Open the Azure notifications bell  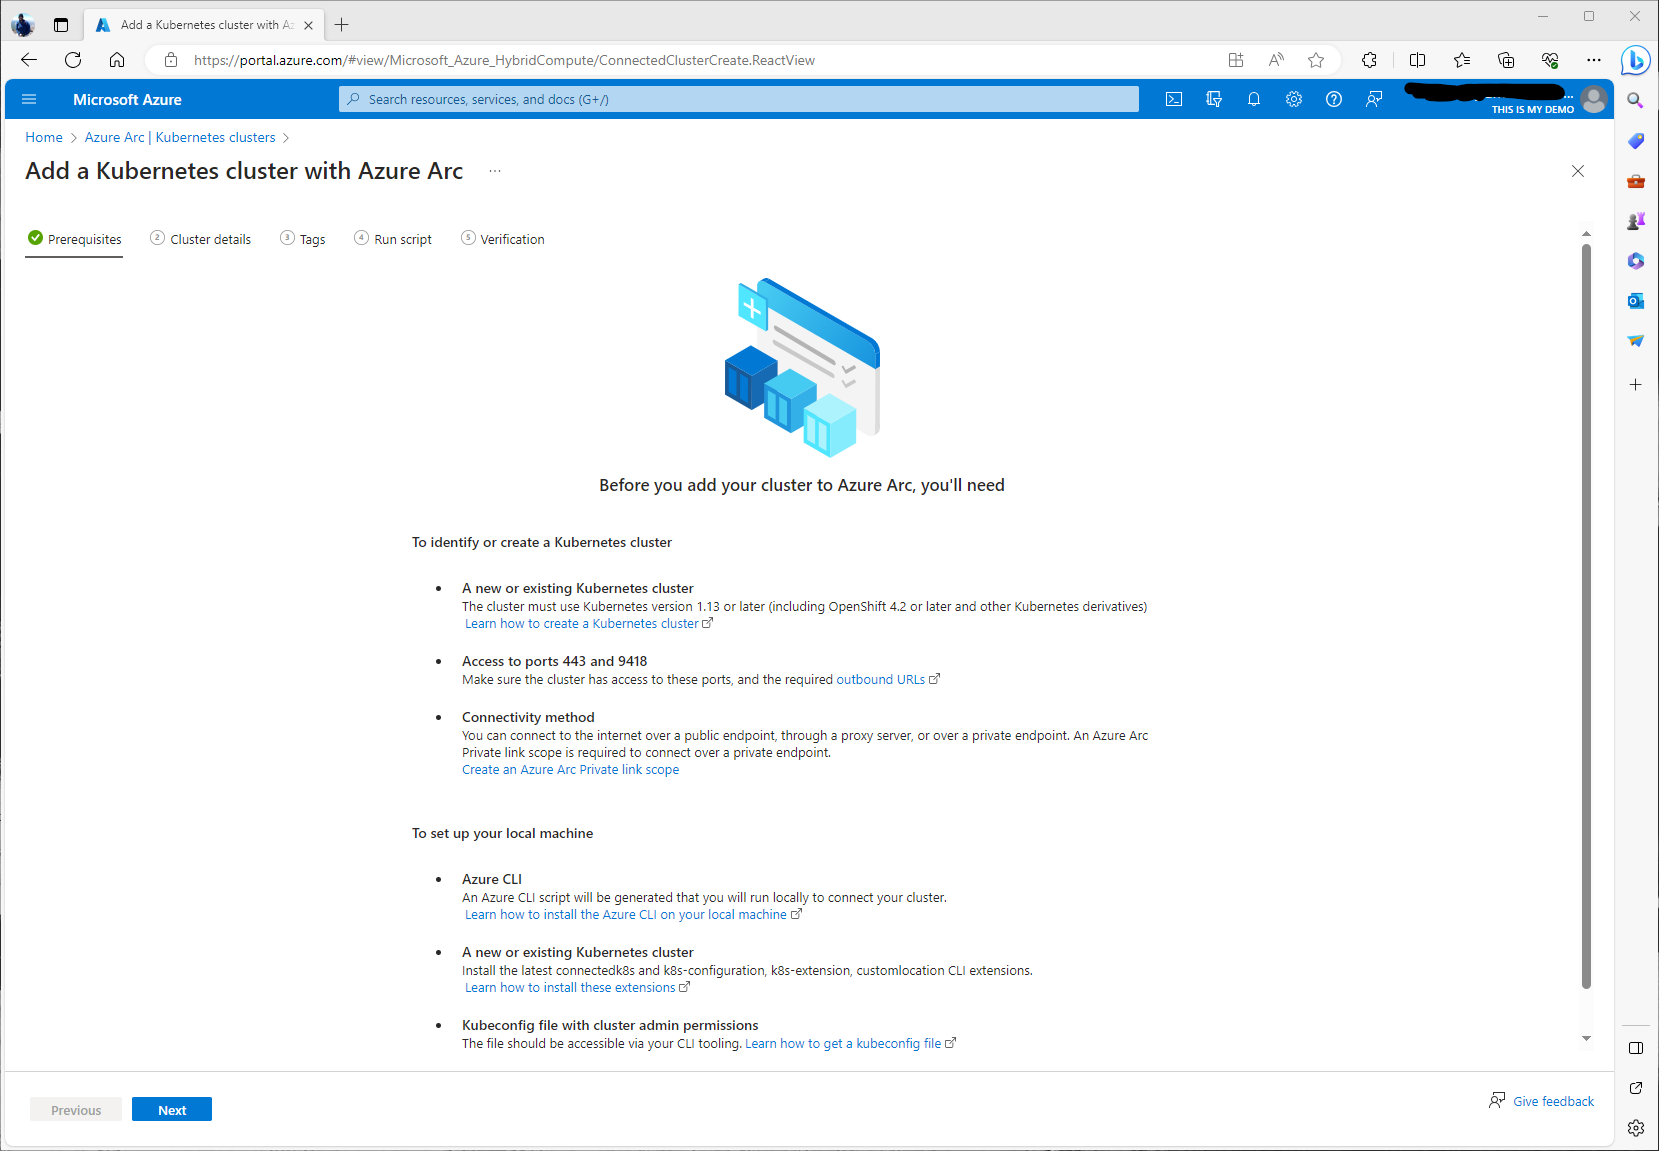1254,99
